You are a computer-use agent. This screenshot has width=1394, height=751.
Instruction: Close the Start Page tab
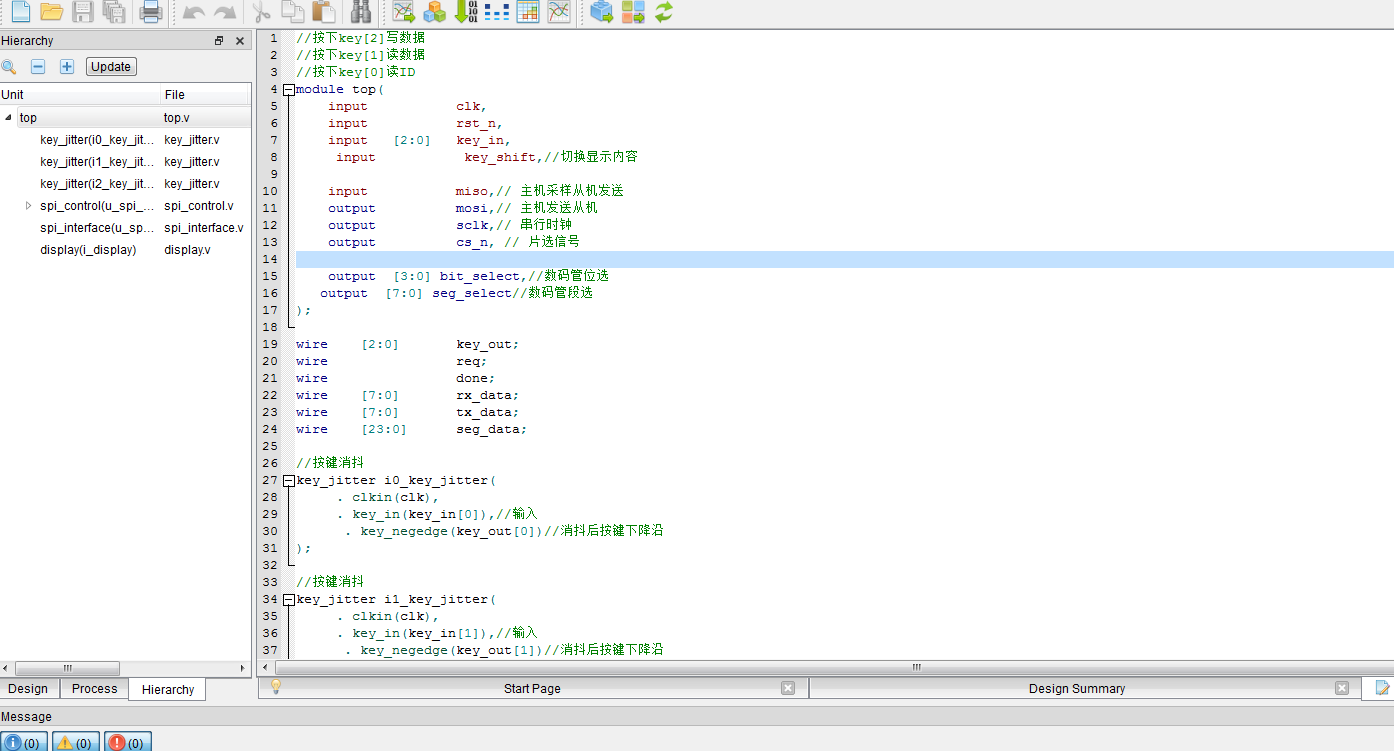[x=787, y=688]
